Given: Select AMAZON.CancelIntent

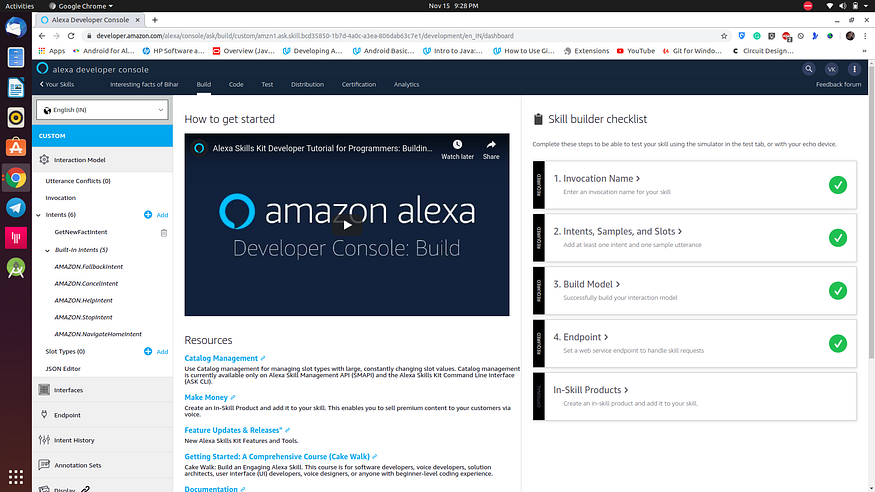Looking at the screenshot, I should [86, 283].
